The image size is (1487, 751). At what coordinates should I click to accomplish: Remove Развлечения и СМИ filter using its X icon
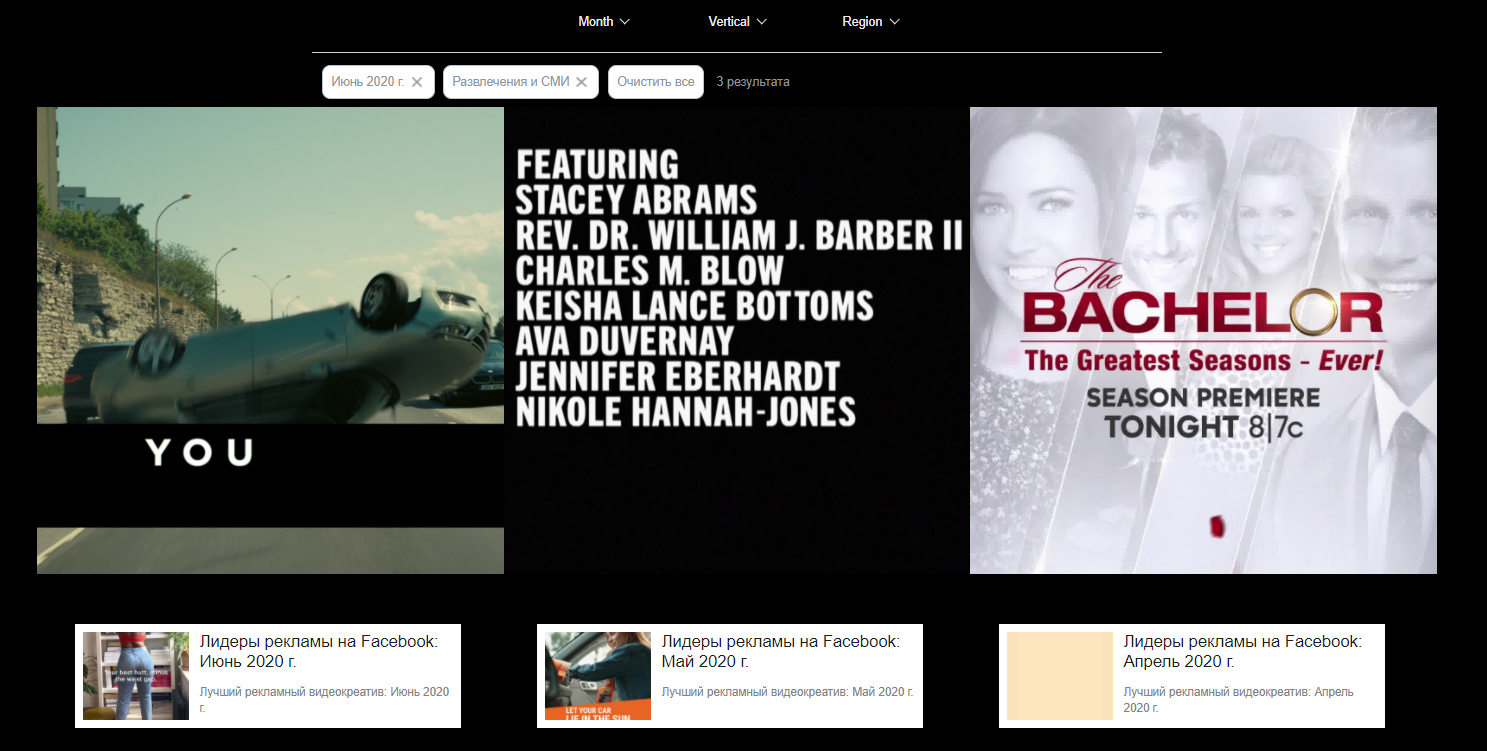pos(581,82)
